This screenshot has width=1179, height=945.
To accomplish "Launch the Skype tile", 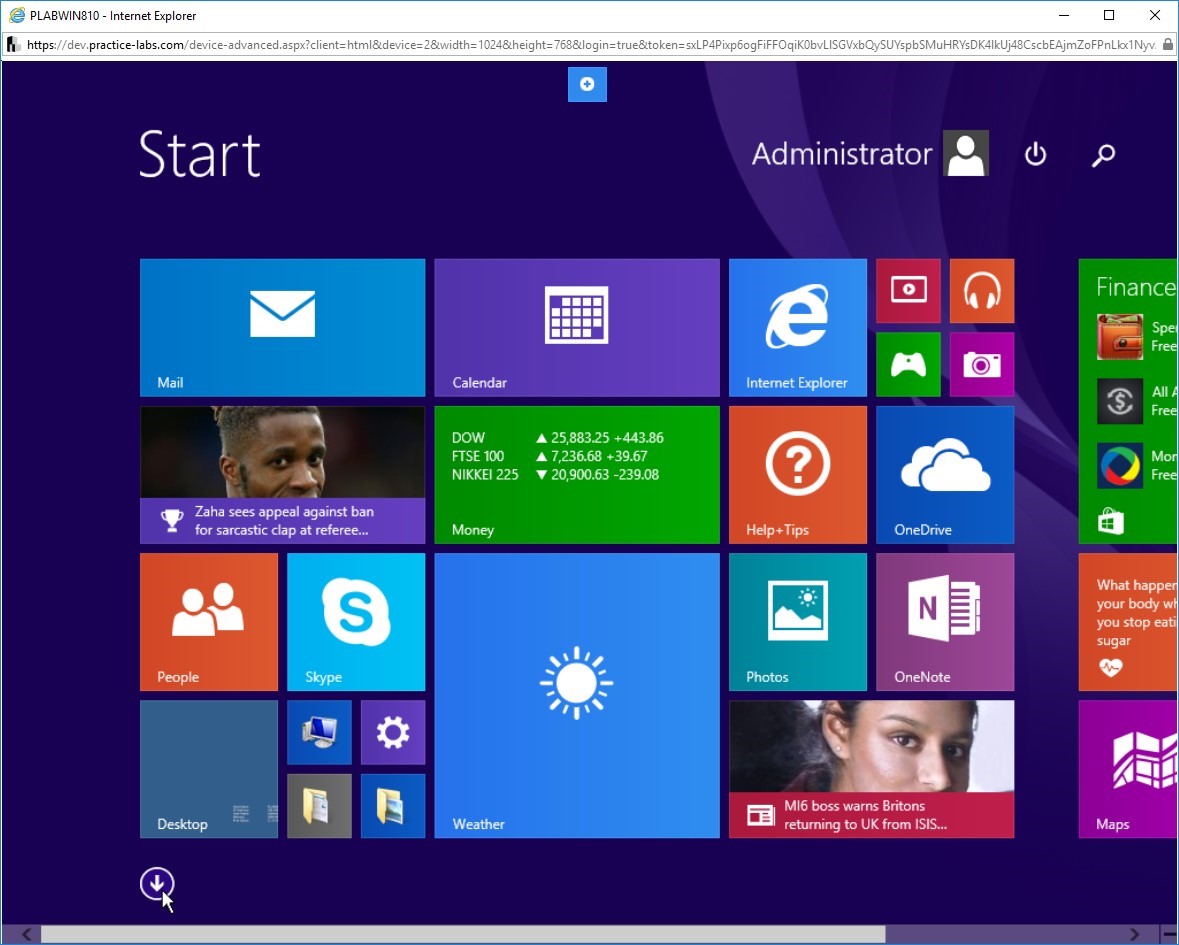I will point(356,622).
